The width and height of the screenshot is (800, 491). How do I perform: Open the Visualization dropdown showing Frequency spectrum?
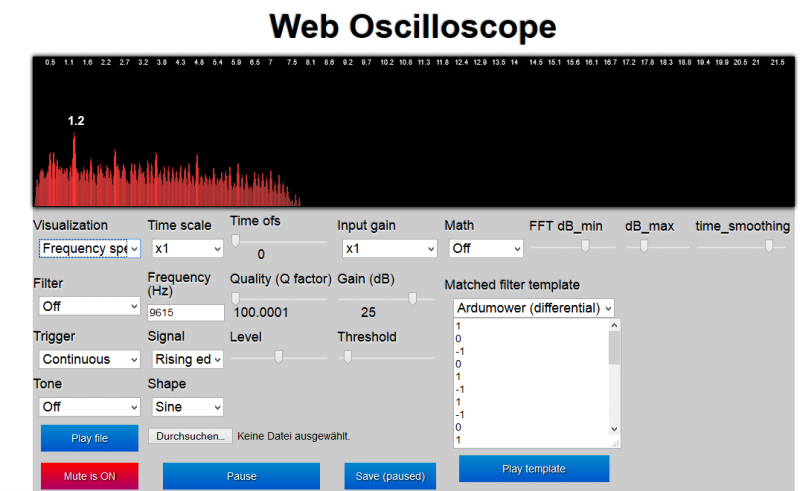[x=89, y=249]
